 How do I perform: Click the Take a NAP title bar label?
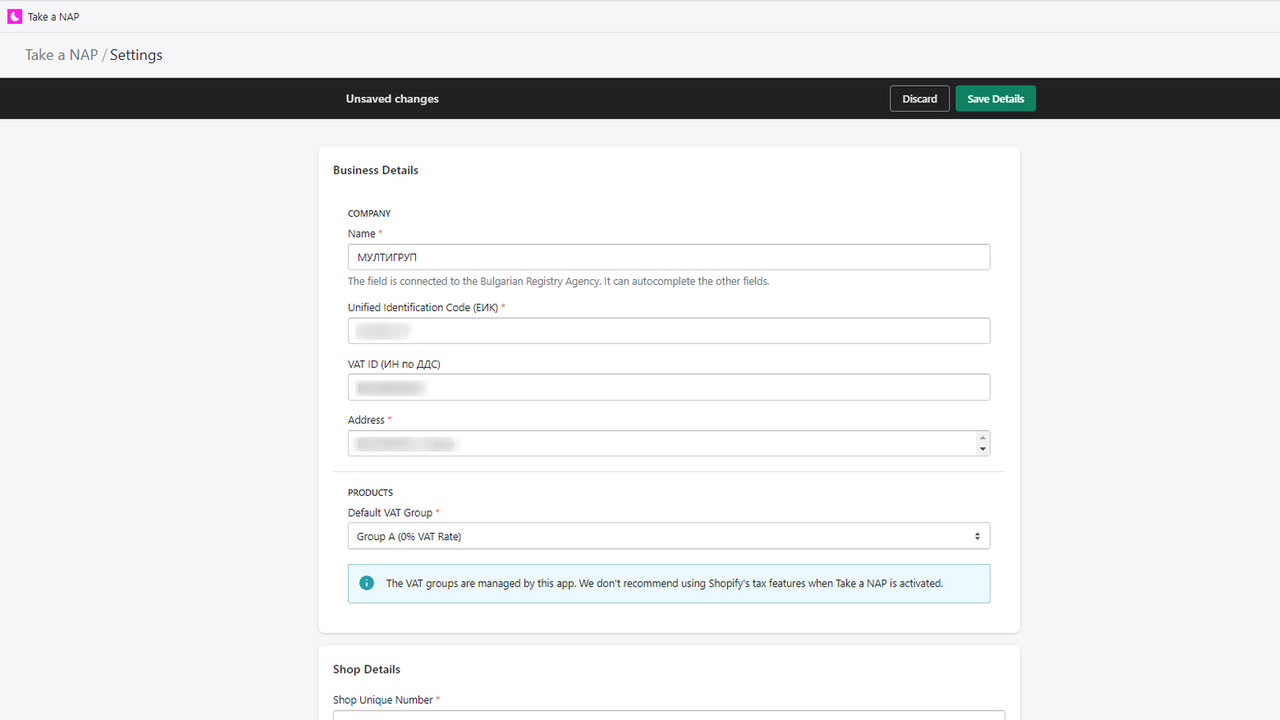point(53,16)
